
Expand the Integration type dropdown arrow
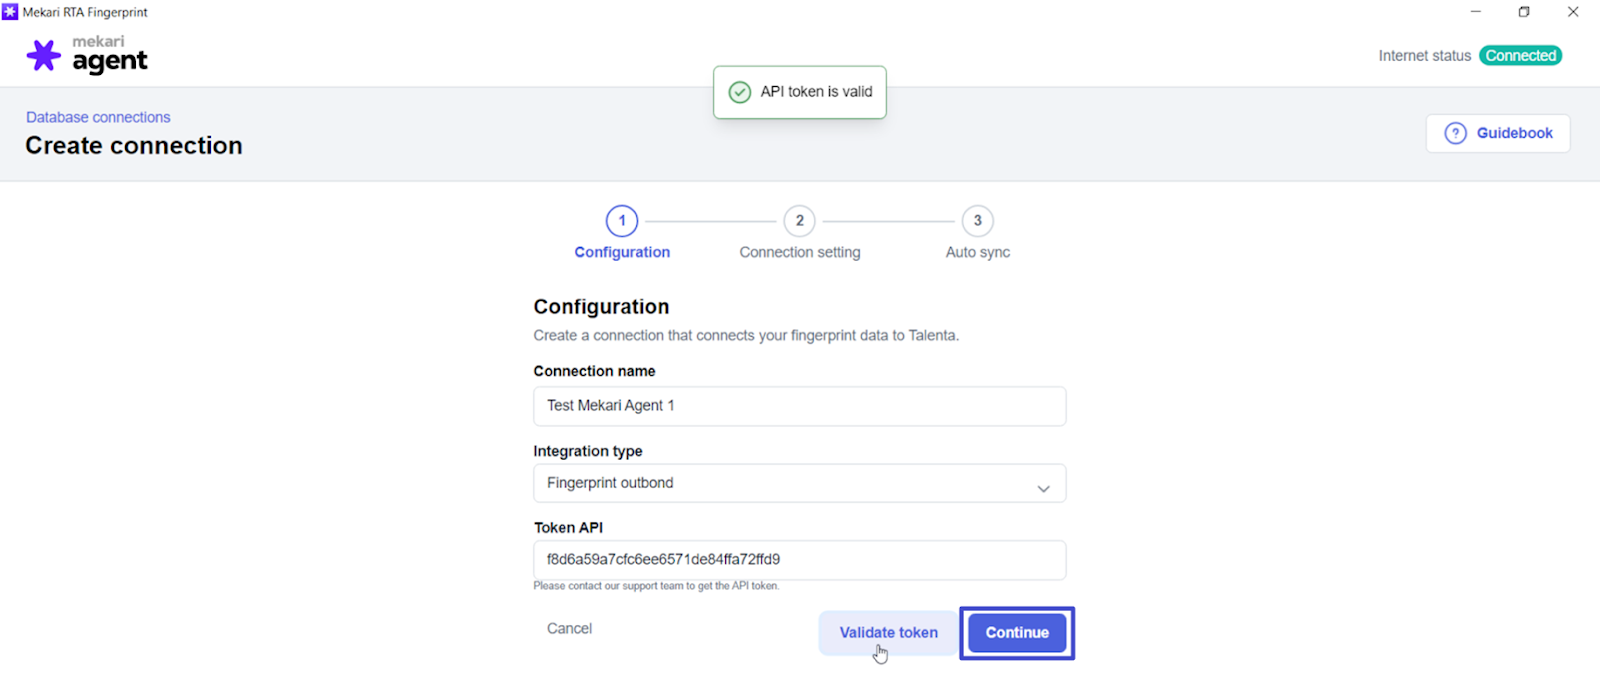point(1043,488)
